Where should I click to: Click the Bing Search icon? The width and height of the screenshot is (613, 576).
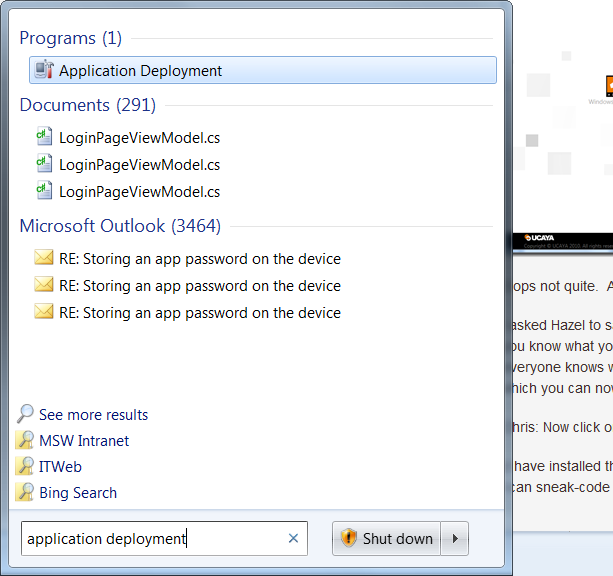point(26,493)
